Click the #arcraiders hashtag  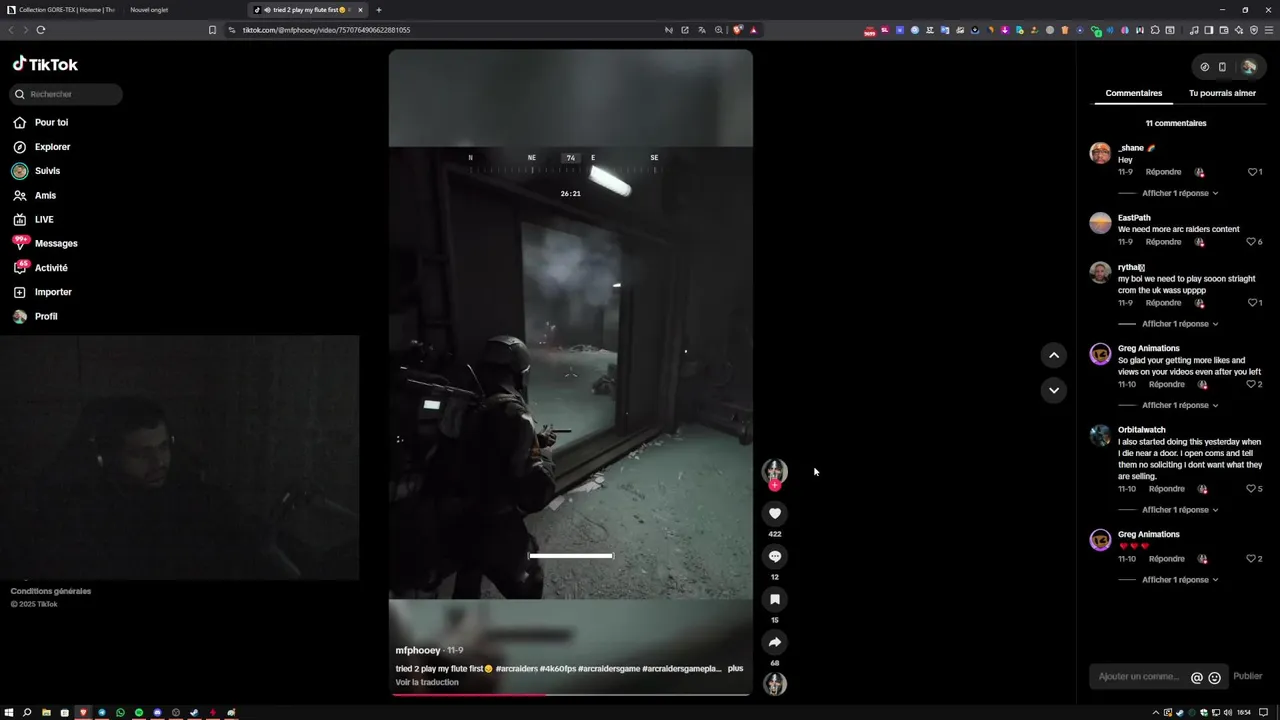[x=516, y=668]
